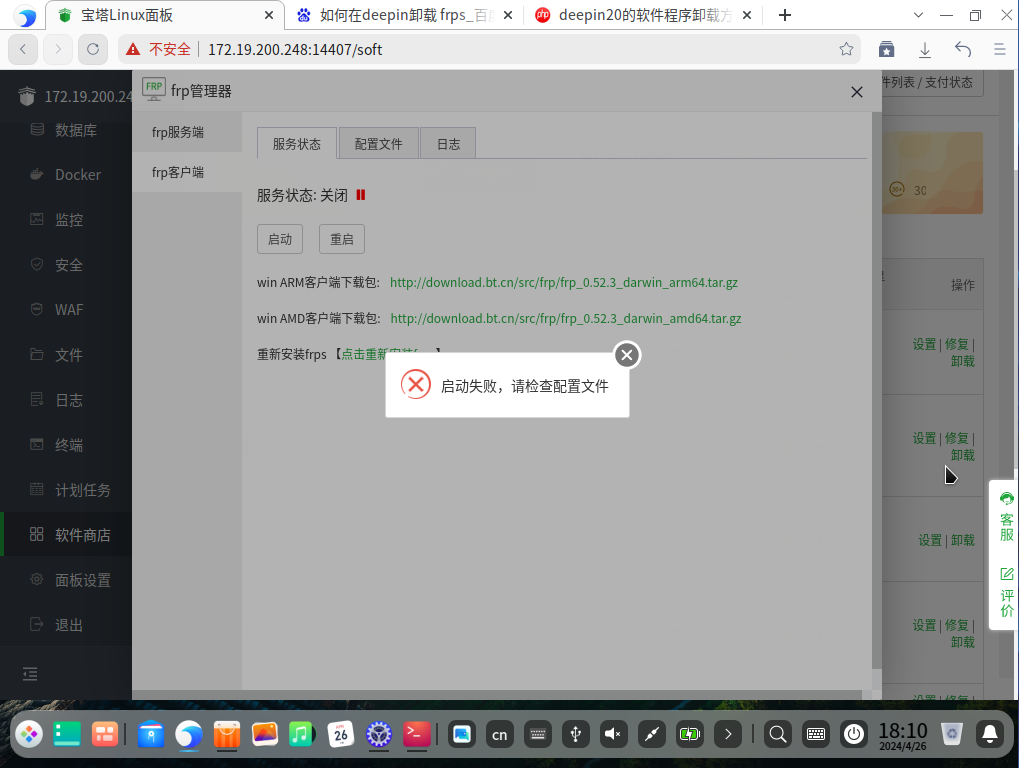Open the browser icon in the dock
Viewport: 1019px width, 768px height.
[x=188, y=734]
